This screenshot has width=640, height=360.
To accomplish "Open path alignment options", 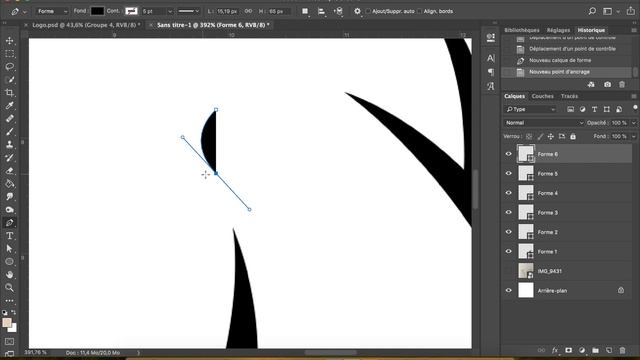I will point(322,11).
